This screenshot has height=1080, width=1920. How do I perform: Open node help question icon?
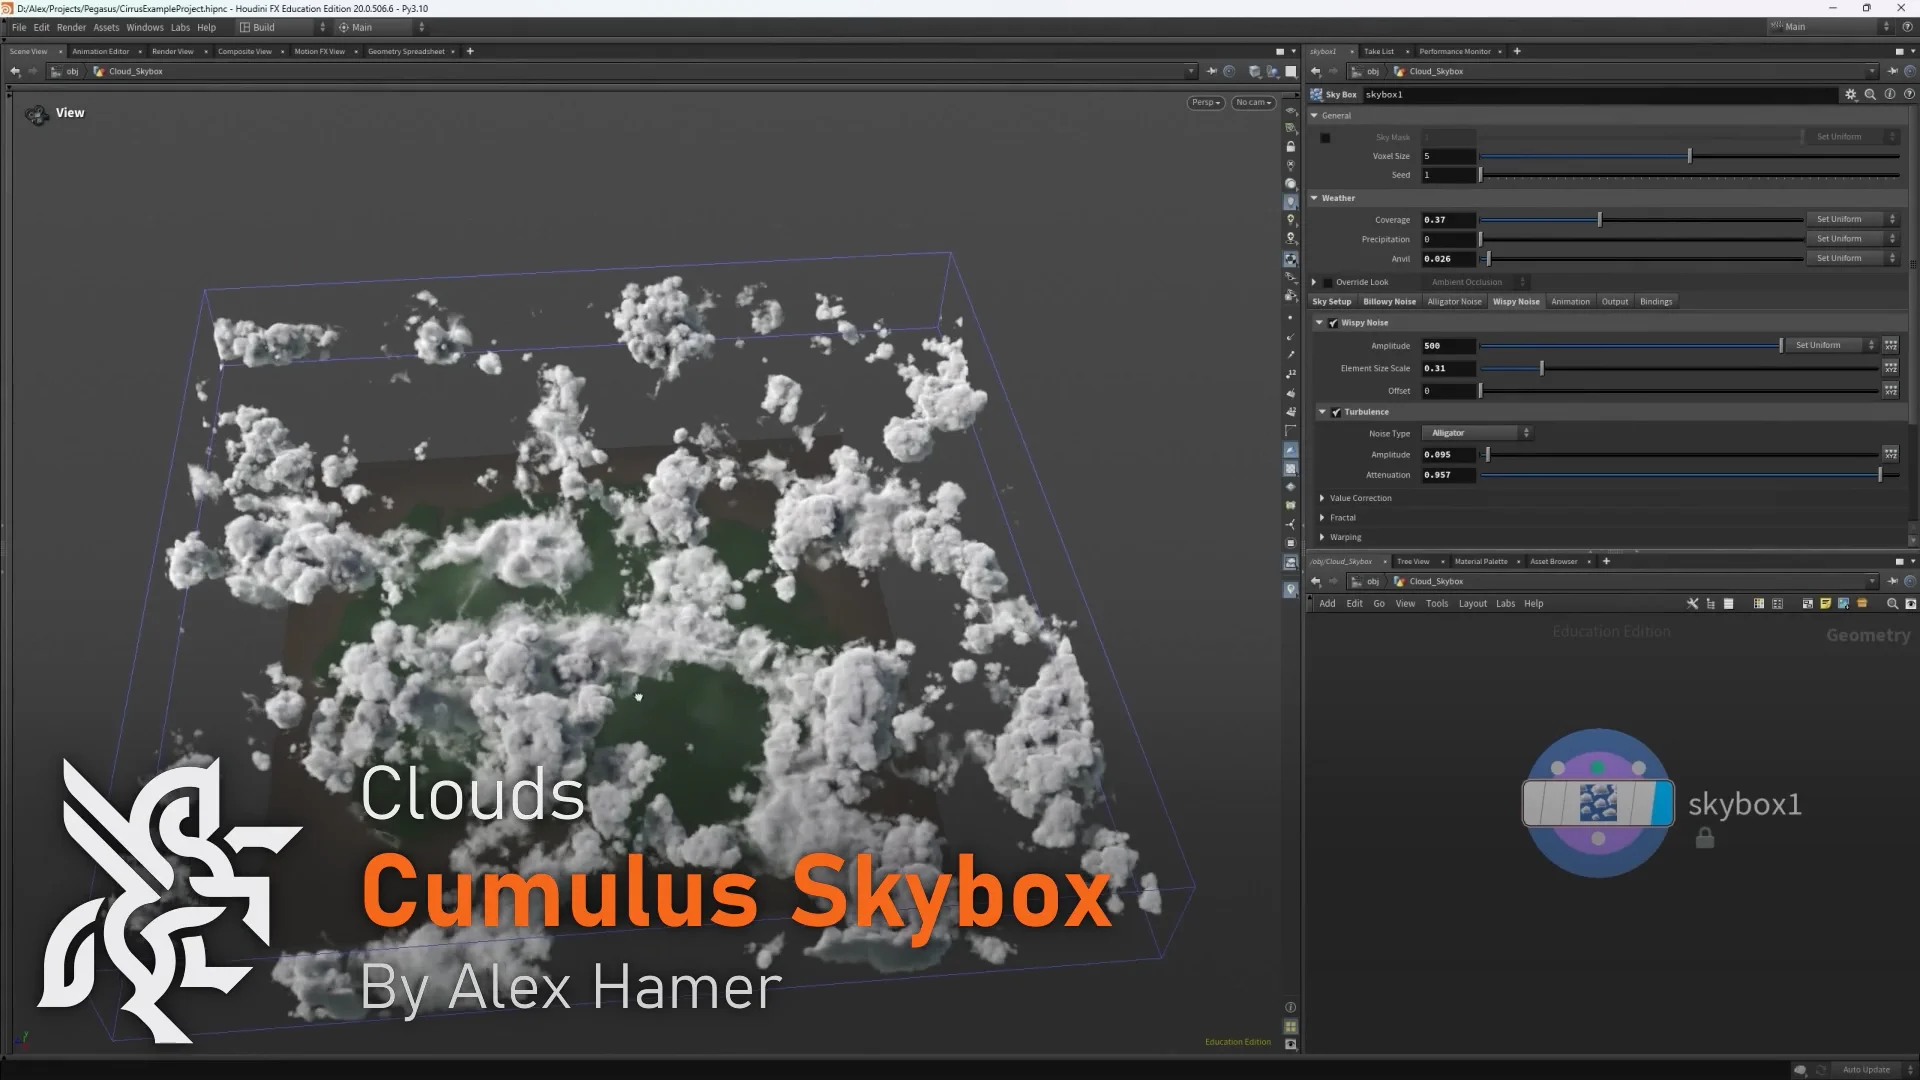tap(1908, 94)
